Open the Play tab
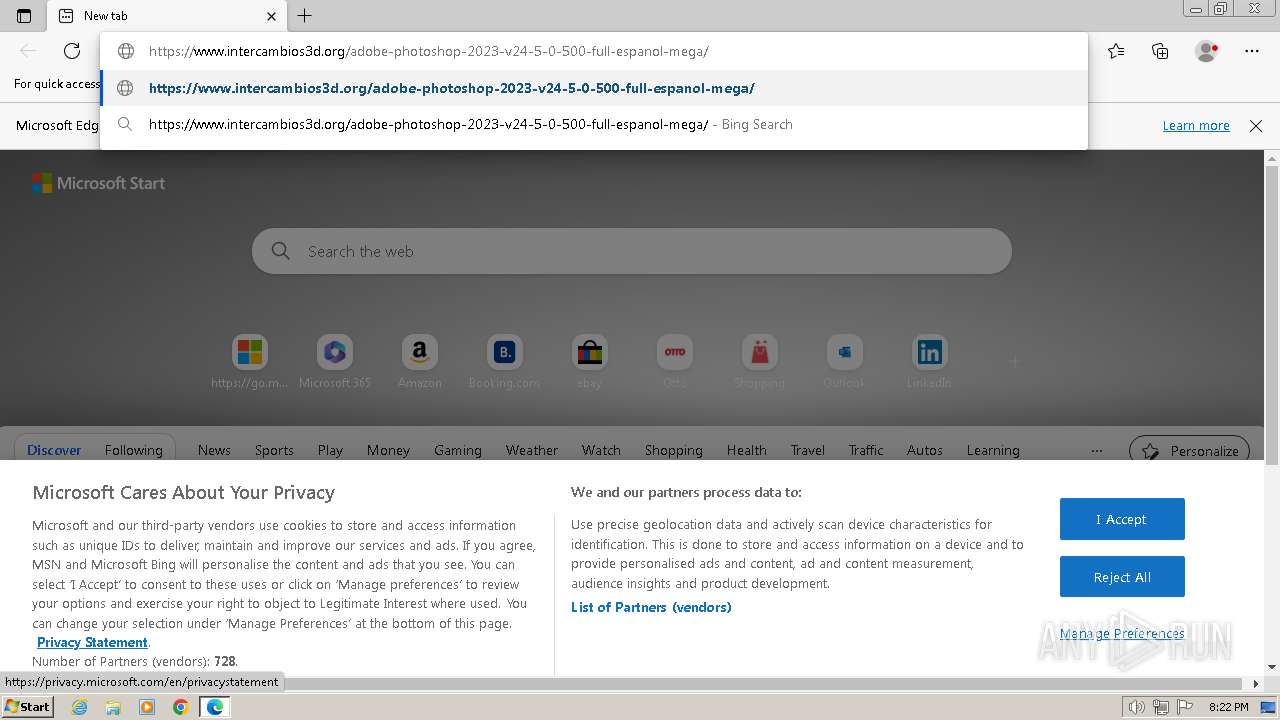The height and width of the screenshot is (720, 1280). point(330,450)
